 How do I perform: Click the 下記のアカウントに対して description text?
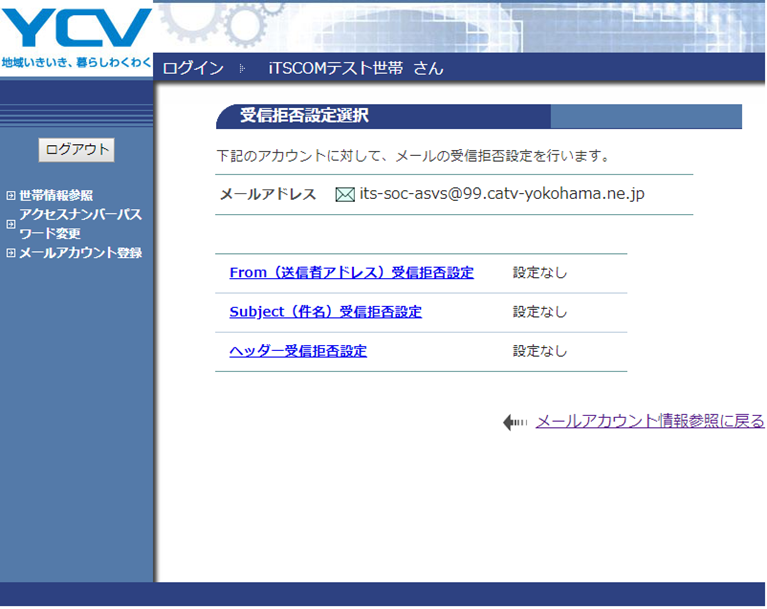(x=413, y=156)
